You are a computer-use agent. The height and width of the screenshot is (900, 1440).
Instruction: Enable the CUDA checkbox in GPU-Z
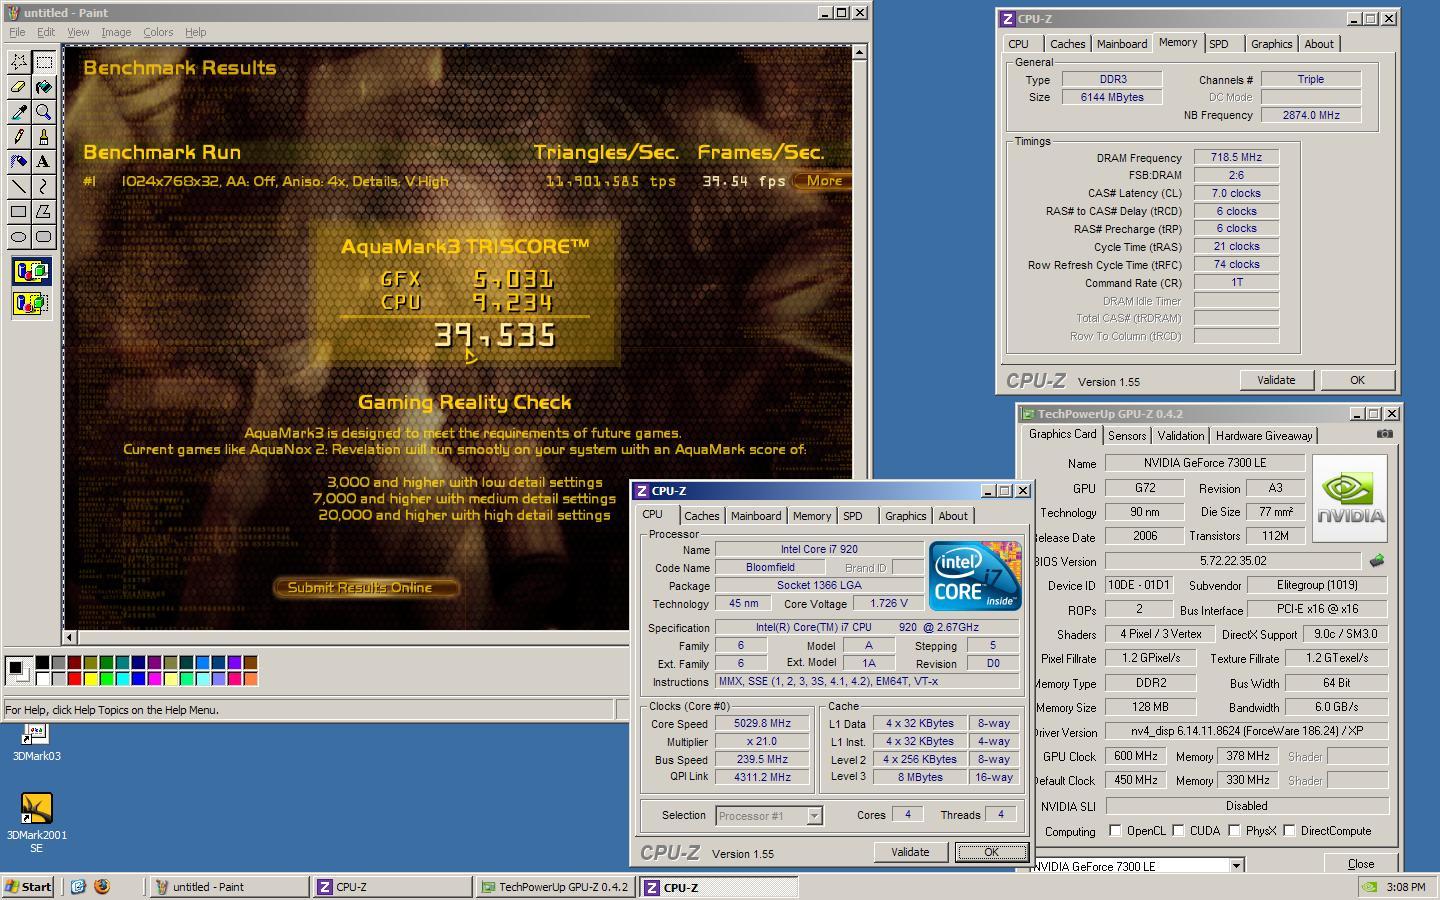pos(1178,831)
